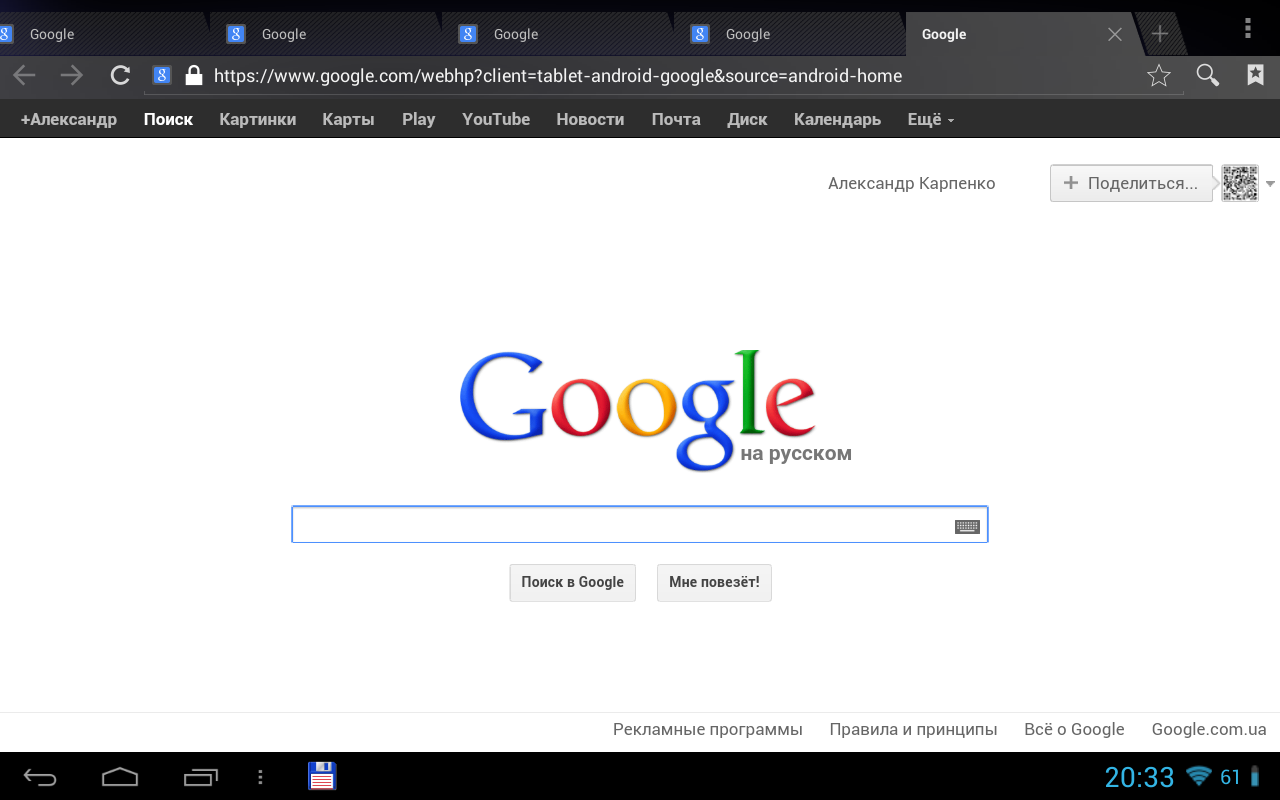Open Карты in Google bar
This screenshot has height=800, width=1280.
coord(348,119)
